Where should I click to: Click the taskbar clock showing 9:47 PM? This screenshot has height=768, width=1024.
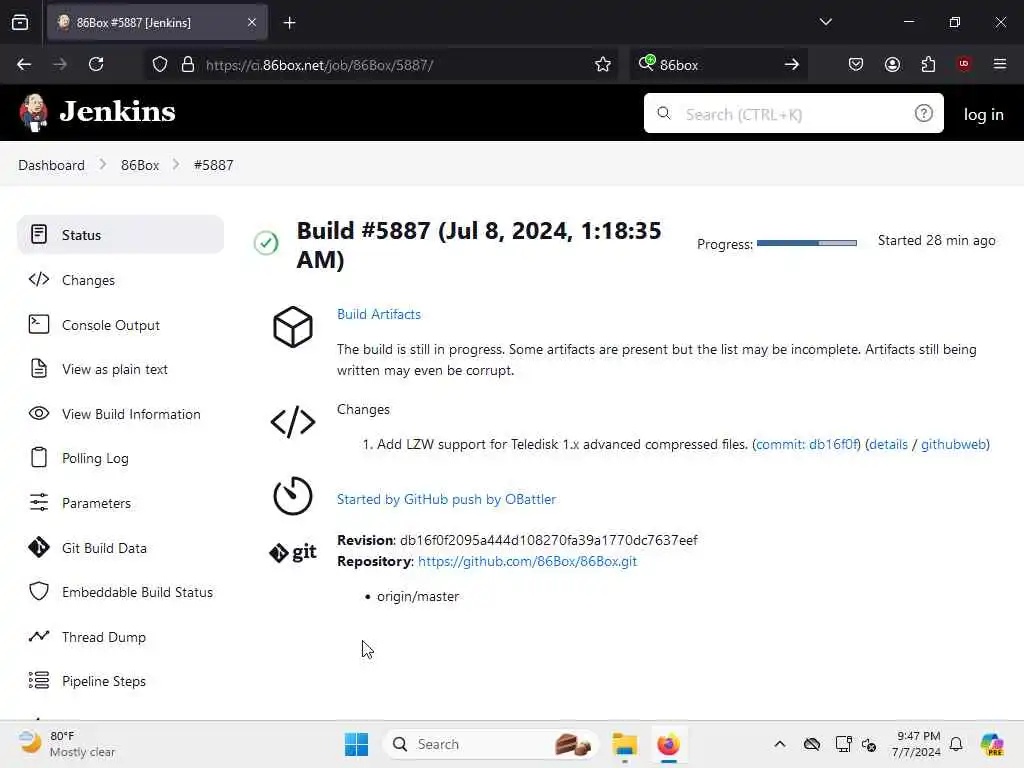click(917, 744)
